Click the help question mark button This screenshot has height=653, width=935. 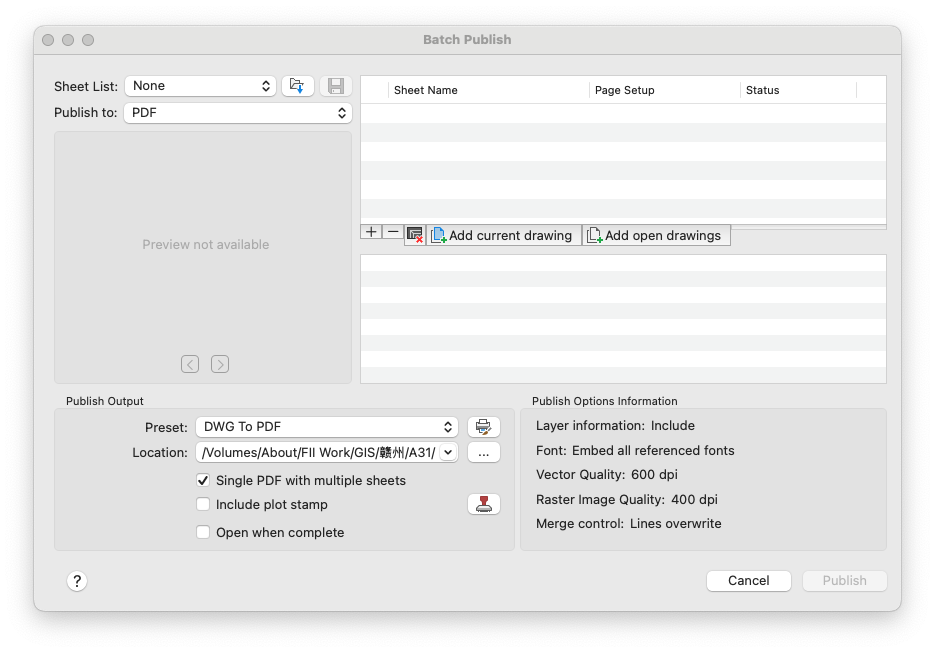(77, 581)
